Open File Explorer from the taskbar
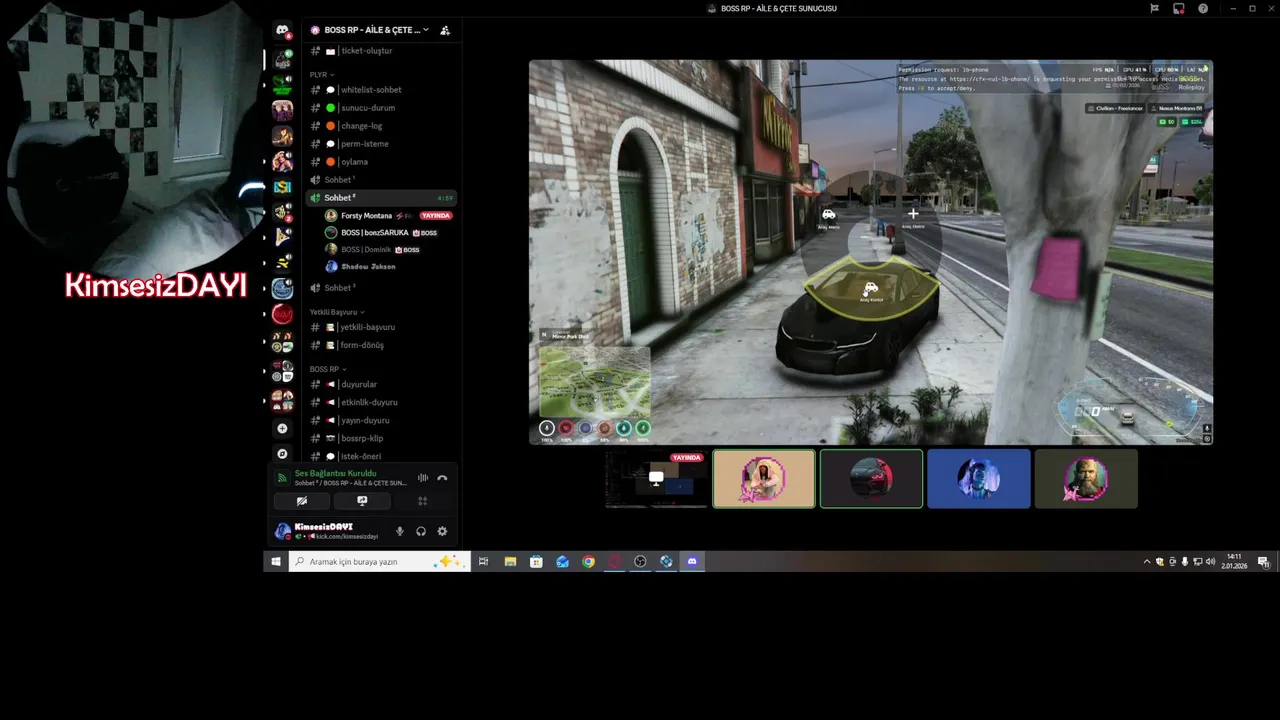 (510, 562)
